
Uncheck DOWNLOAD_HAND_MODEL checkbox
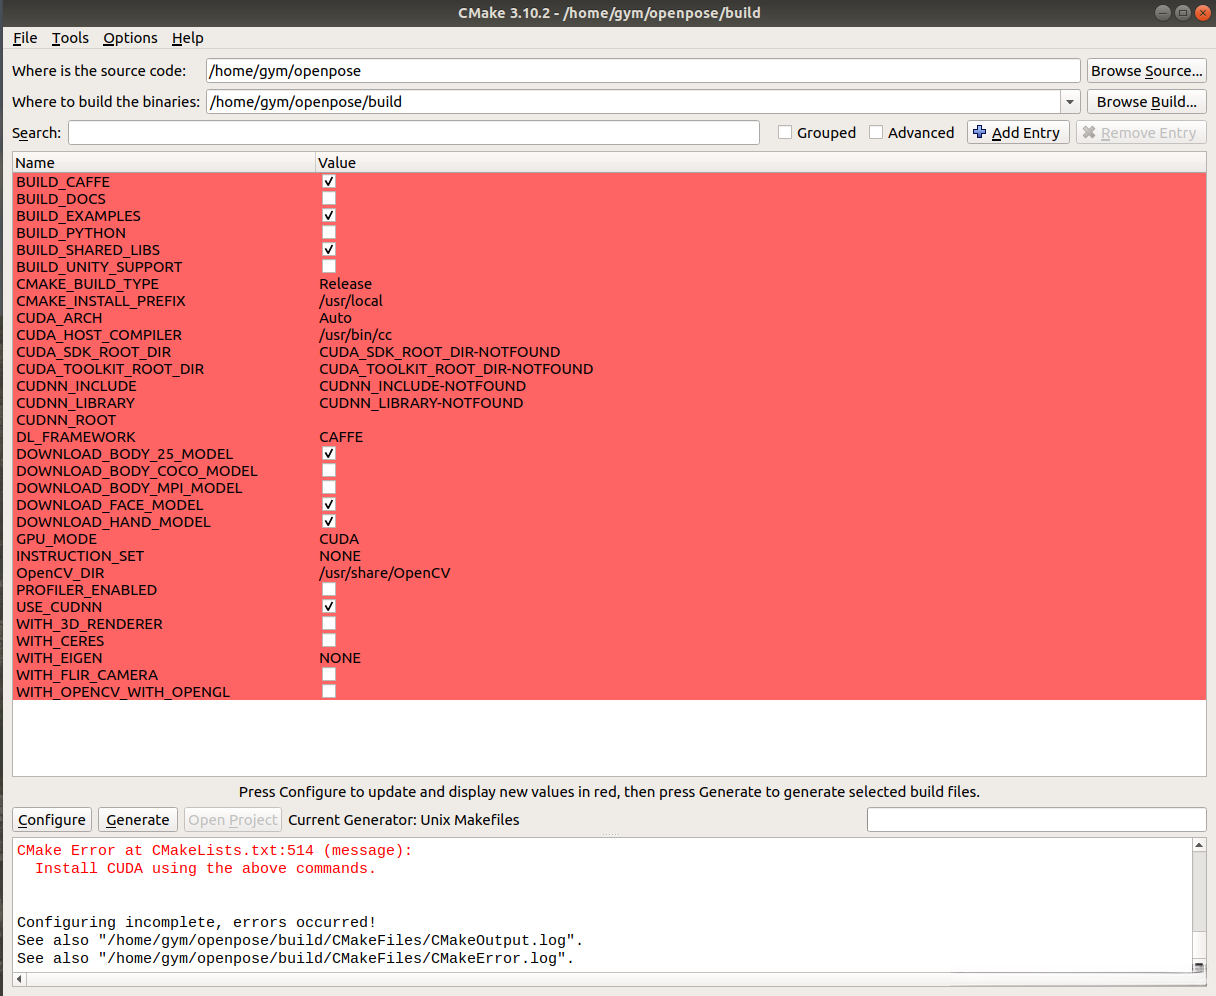(328, 522)
